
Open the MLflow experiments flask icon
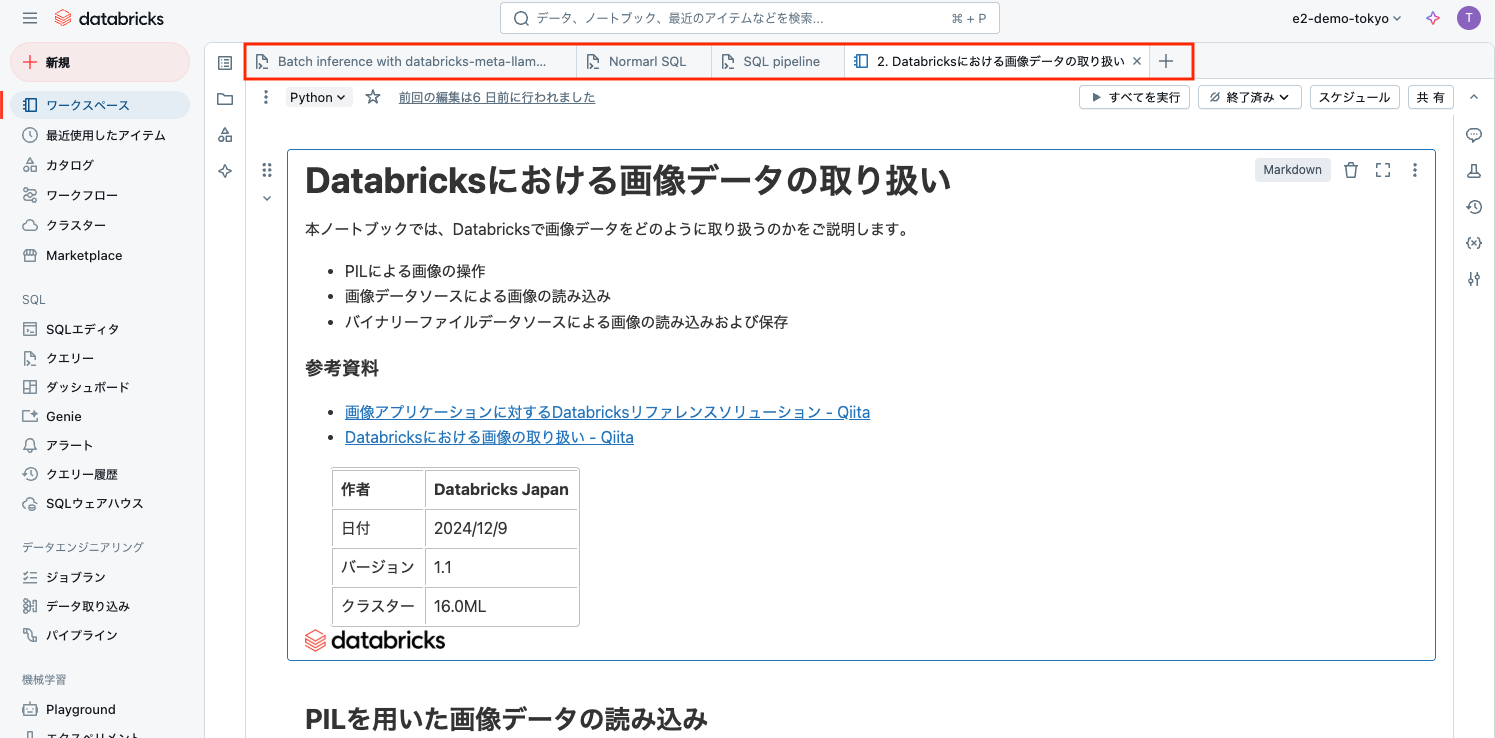click(x=1474, y=171)
